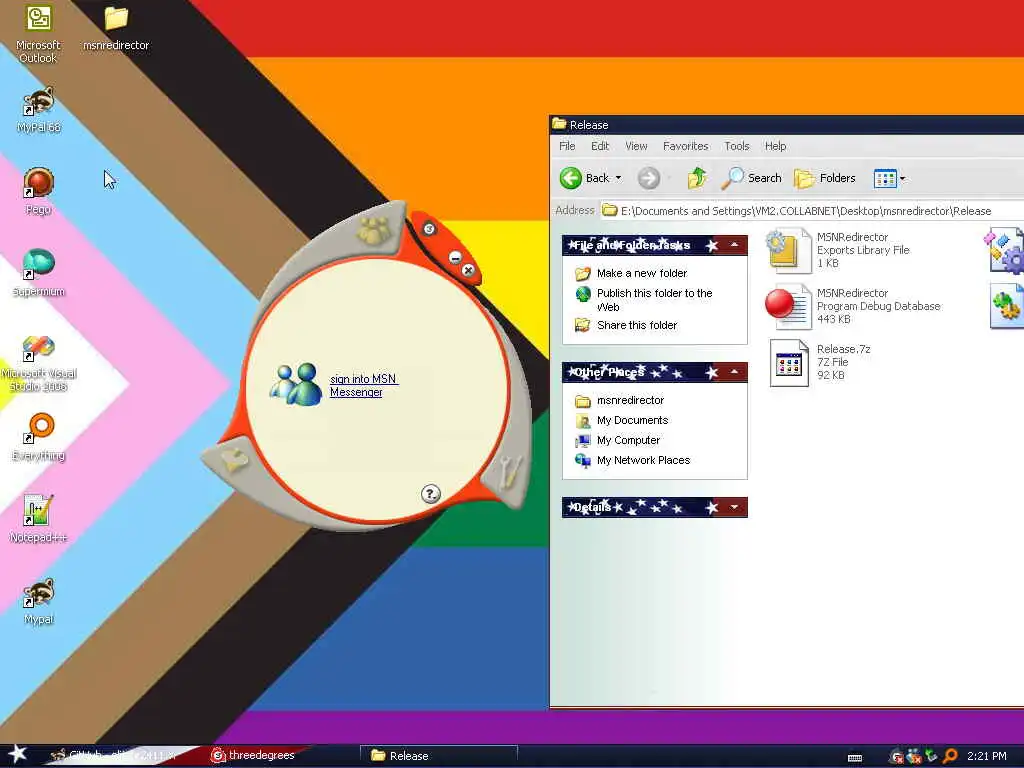Select the Supermium desktop shortcut

coord(39,273)
